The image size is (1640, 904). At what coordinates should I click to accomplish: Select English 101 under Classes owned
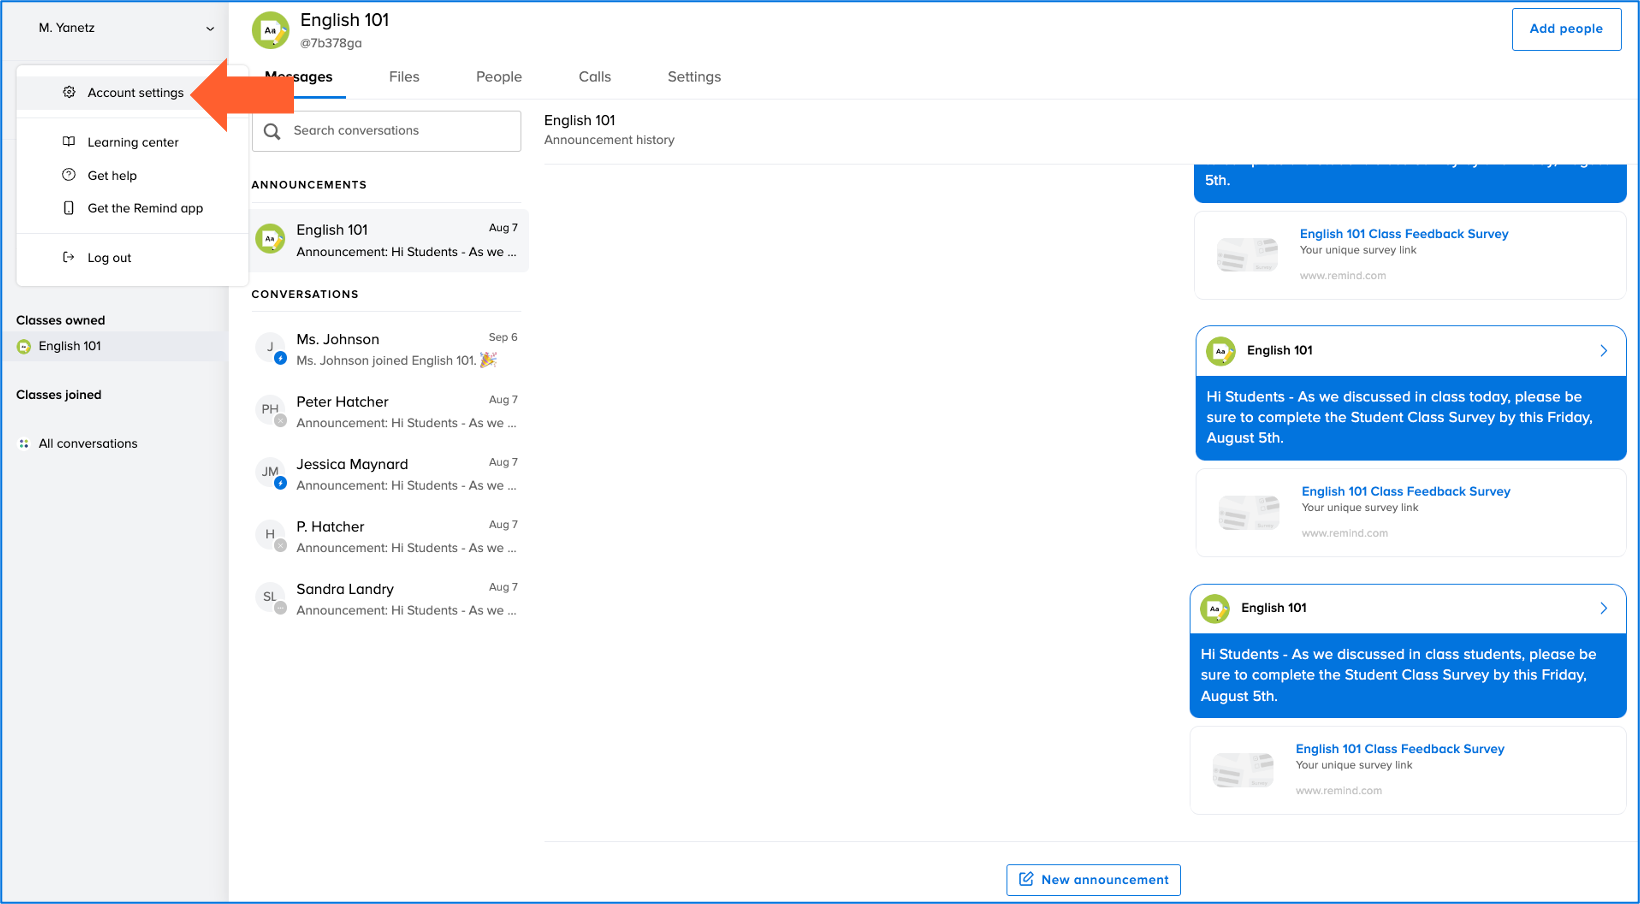click(x=70, y=346)
